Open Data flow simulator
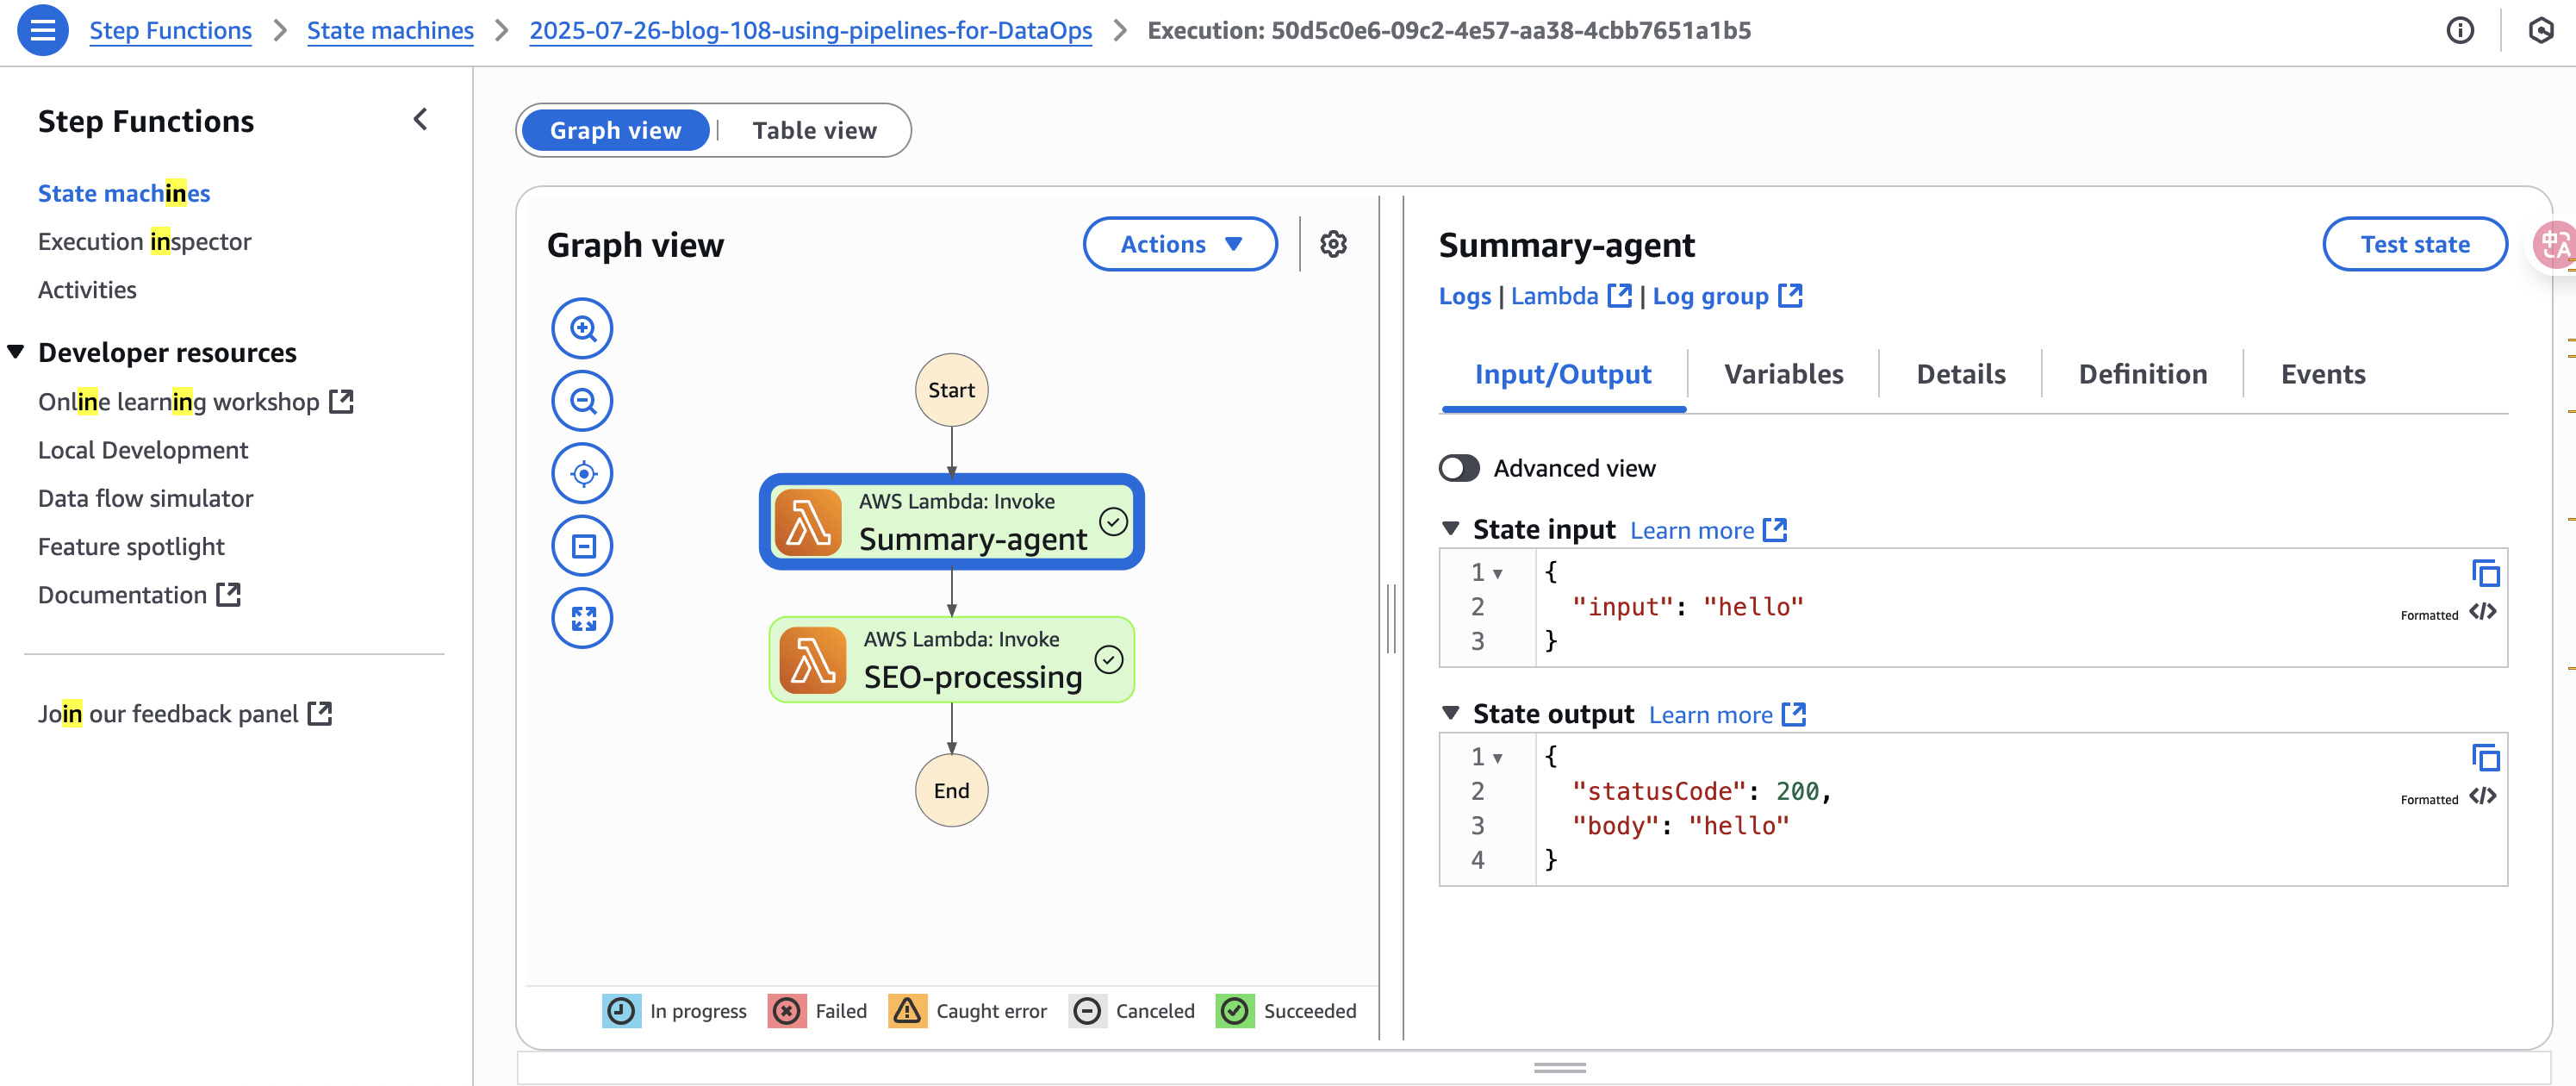 pyautogui.click(x=145, y=498)
